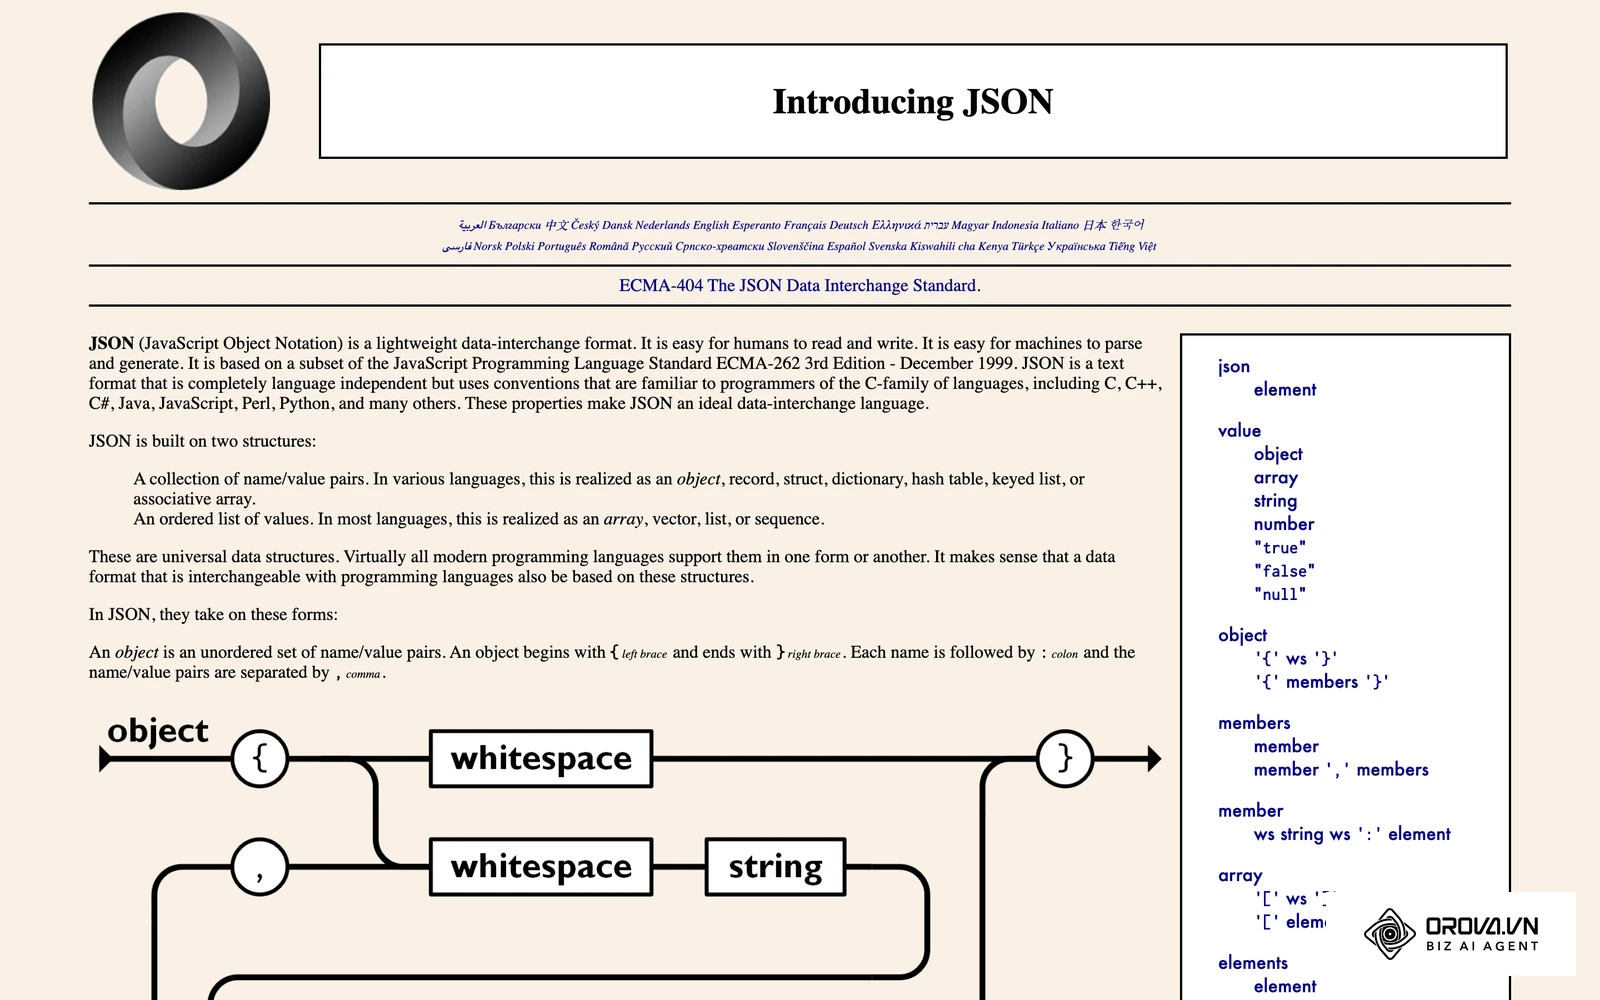Viewport: 1600px width, 1000px height.
Task: Switch page language to Български
Action: pos(515,225)
